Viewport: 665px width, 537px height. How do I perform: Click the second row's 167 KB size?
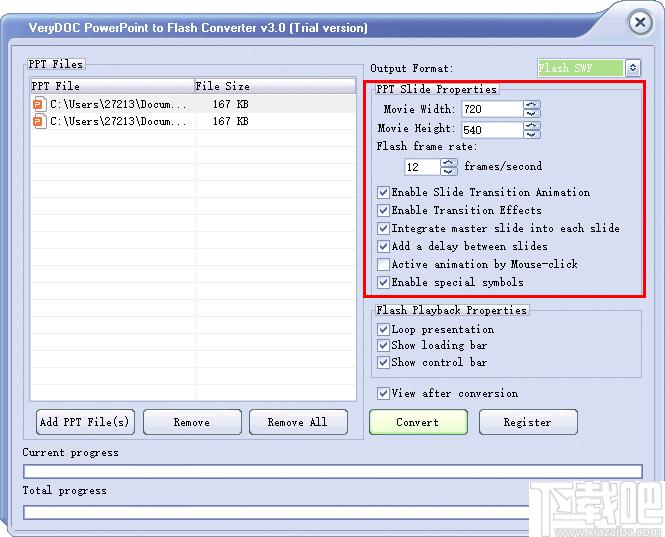[x=230, y=122]
